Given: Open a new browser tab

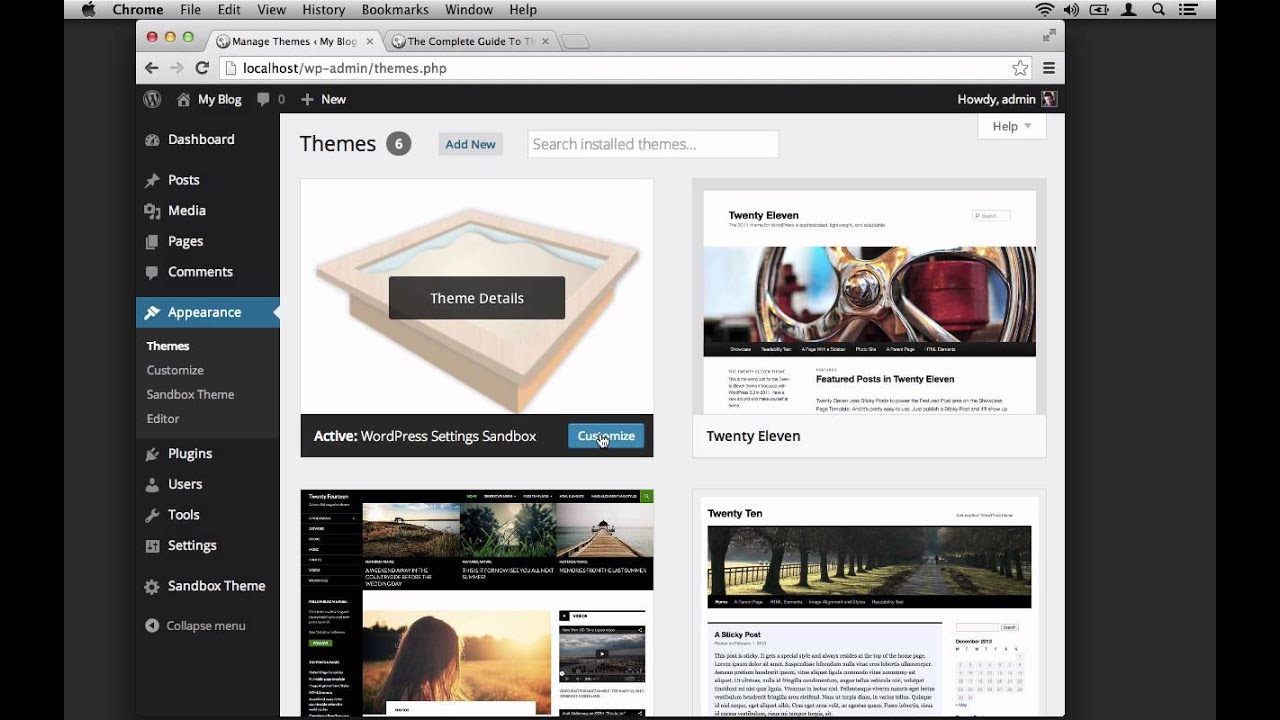Looking at the screenshot, I should point(575,42).
